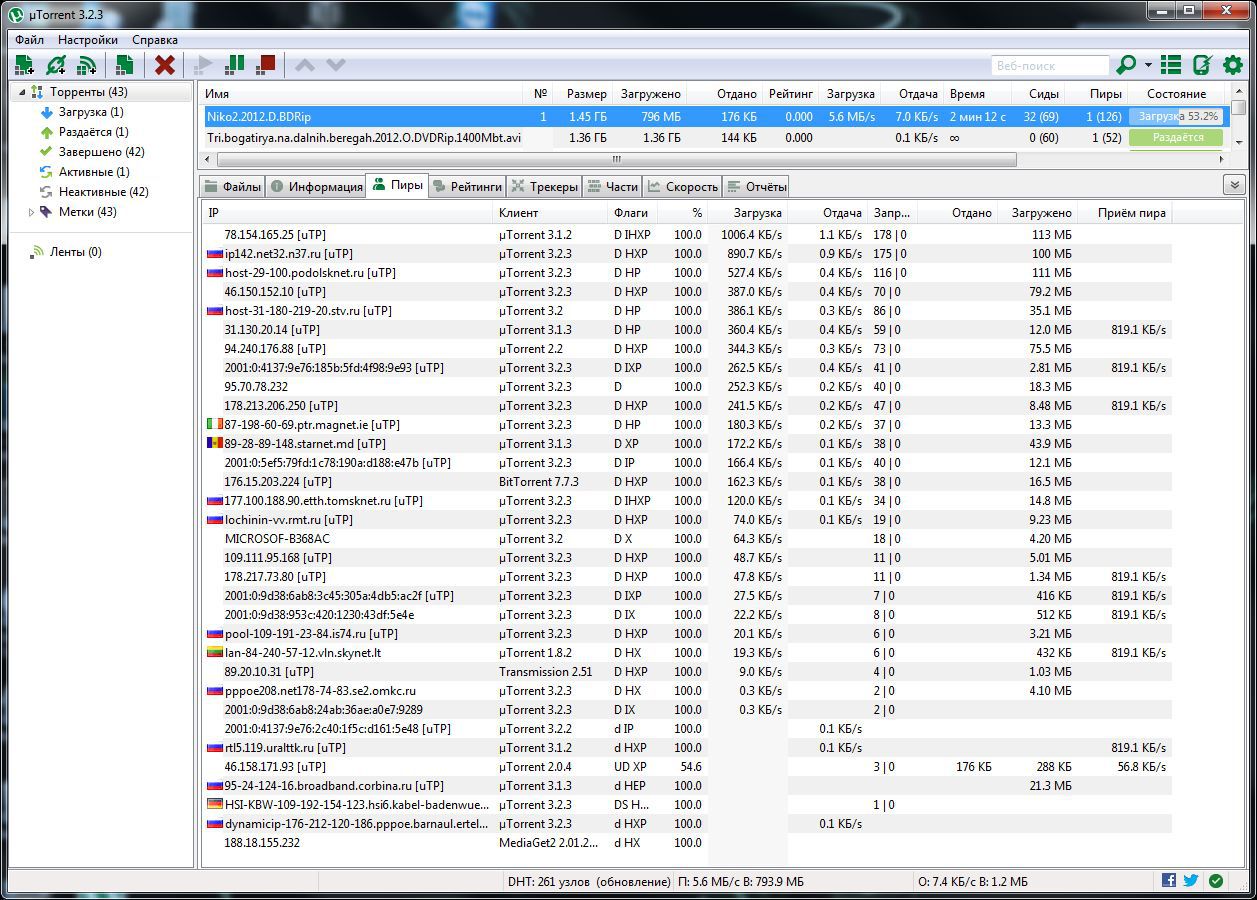The image size is (1257, 900).
Task: Click DHT: 261 узлов status text
Action: click(x=589, y=882)
